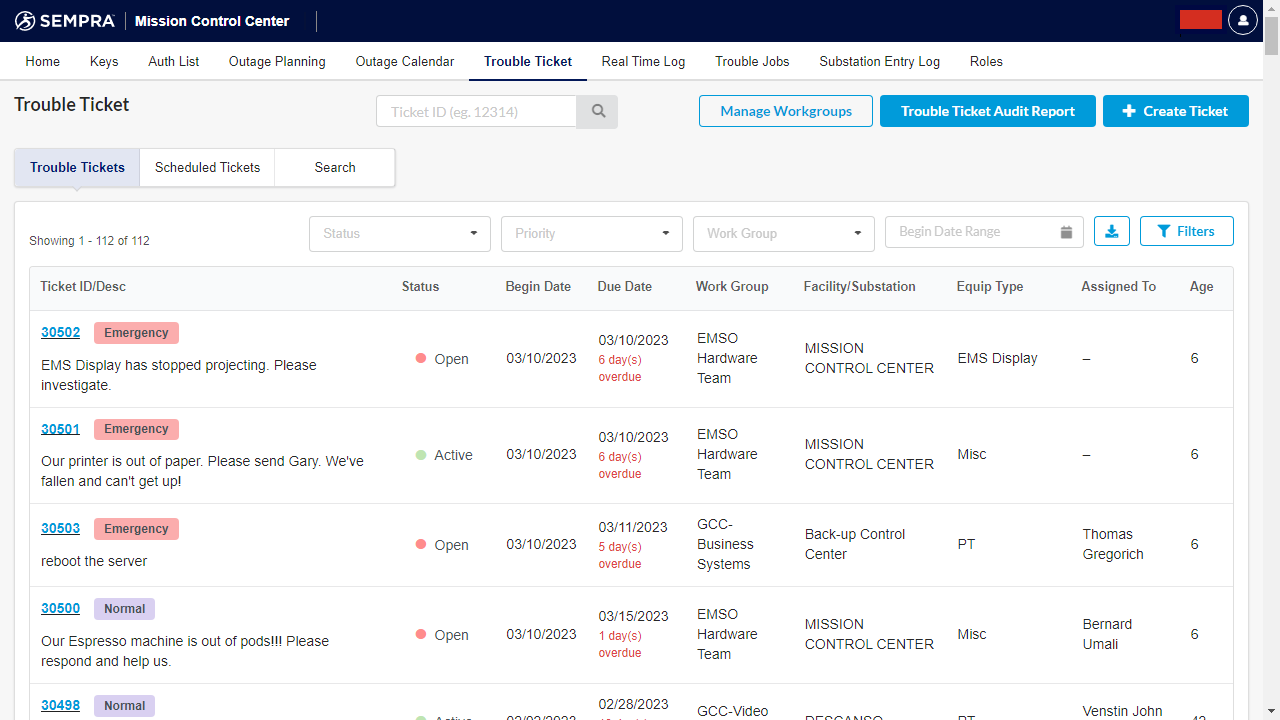Open the Real Time Log page
The image size is (1280, 720).
(x=643, y=61)
